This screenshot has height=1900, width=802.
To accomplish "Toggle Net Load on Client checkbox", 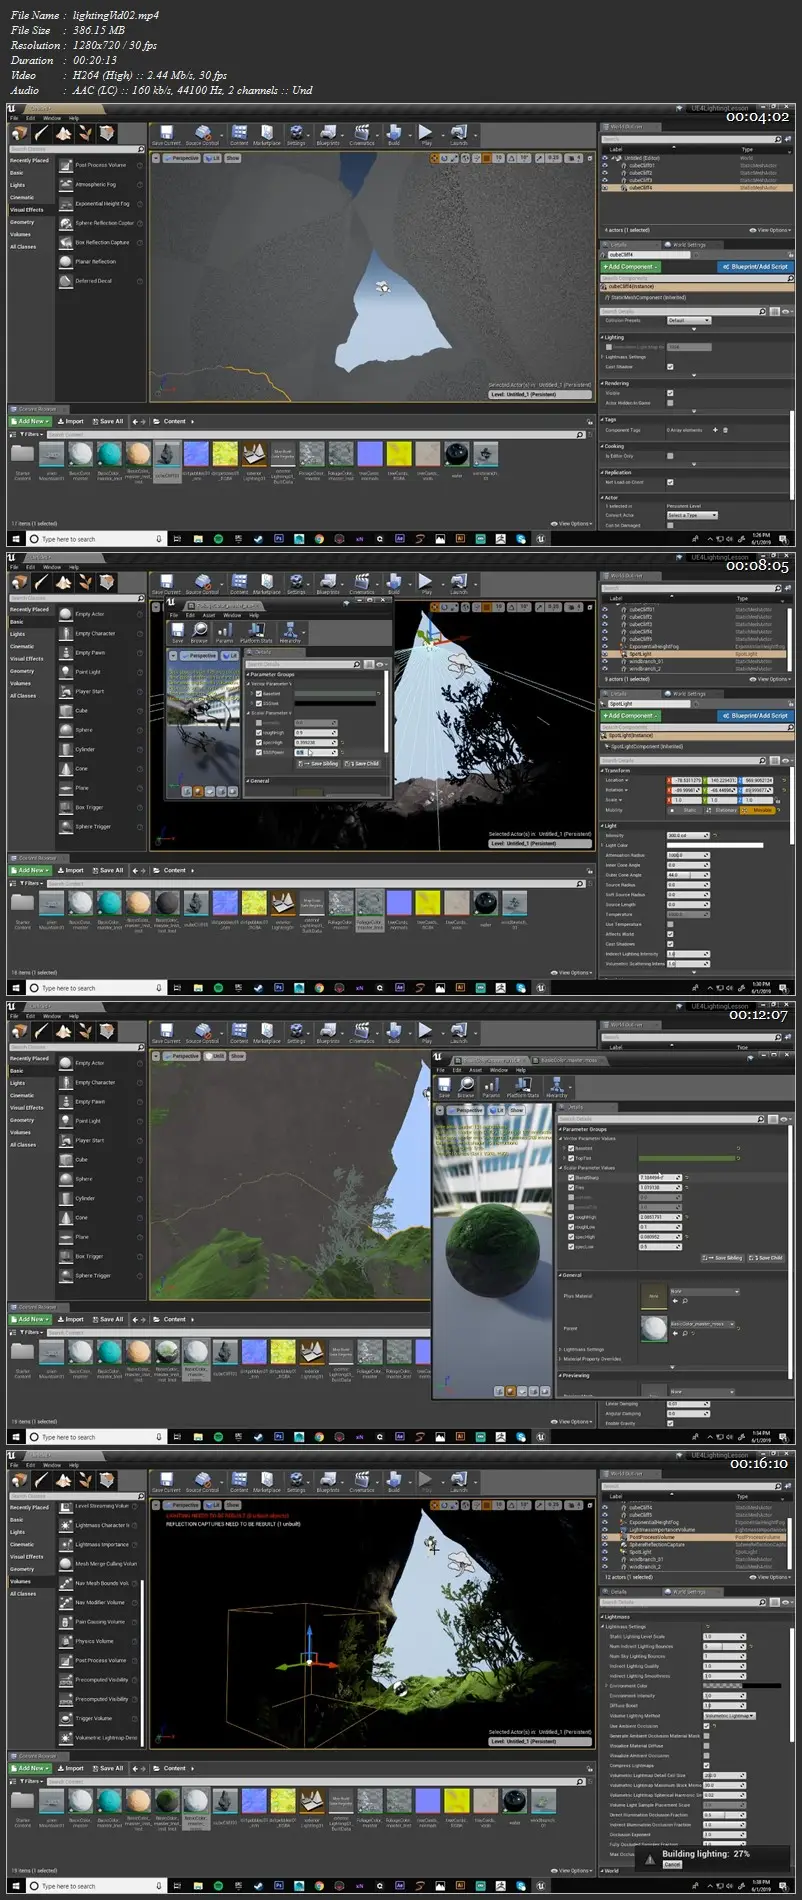I will point(670,482).
